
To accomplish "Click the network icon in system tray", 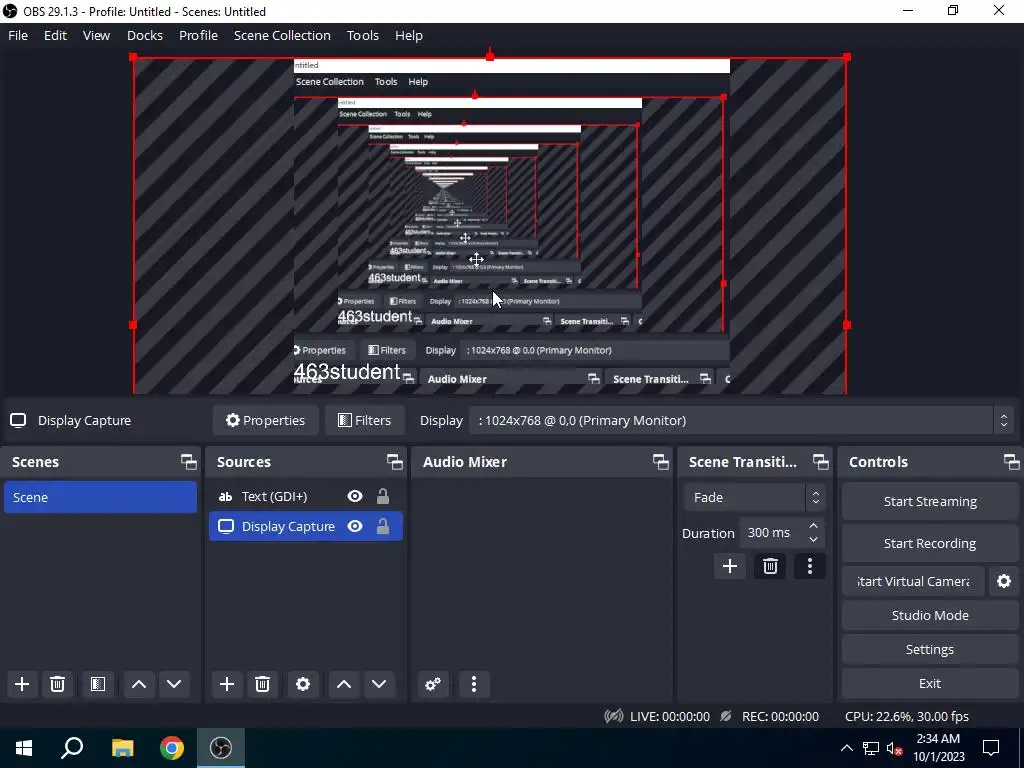I will 871,748.
